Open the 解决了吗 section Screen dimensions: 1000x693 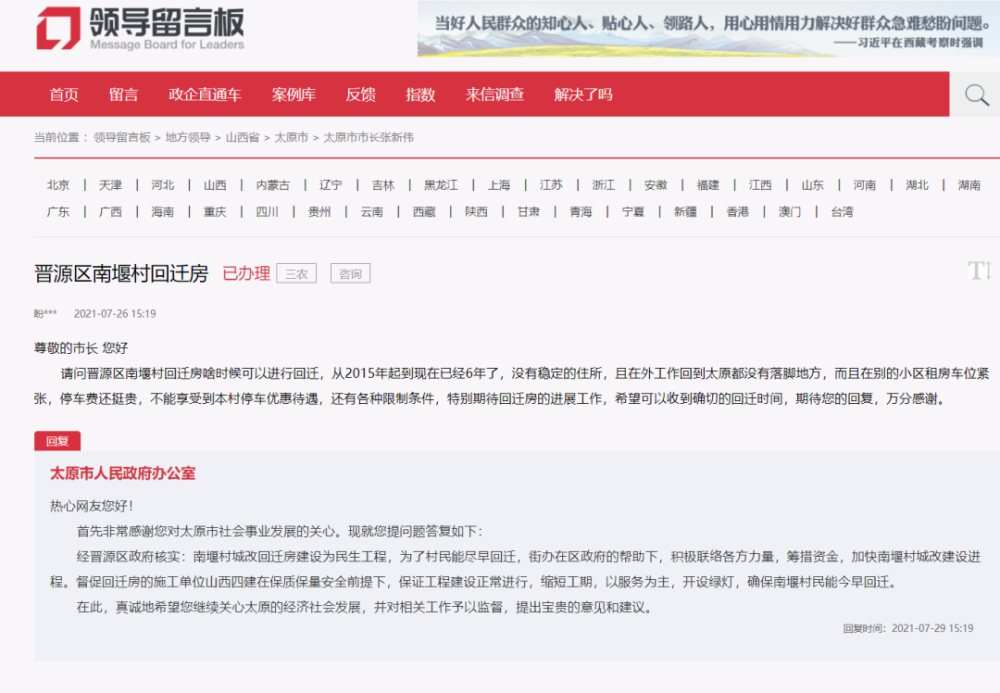[x=582, y=94]
